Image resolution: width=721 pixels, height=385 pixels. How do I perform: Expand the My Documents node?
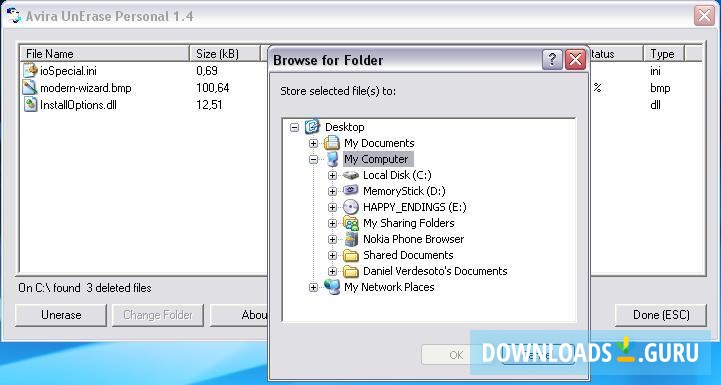coord(313,144)
